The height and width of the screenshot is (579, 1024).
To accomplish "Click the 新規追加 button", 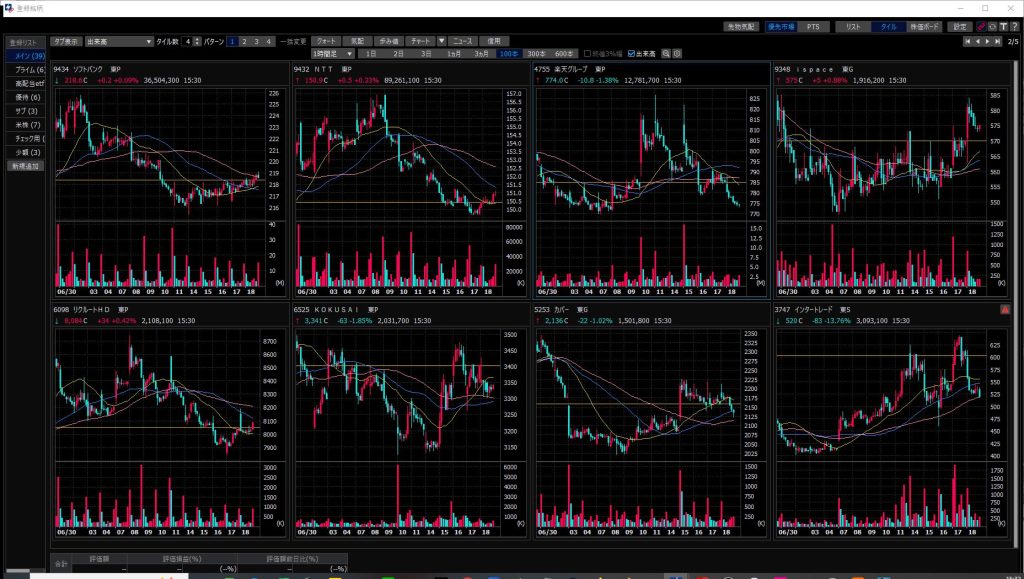I will (x=24, y=166).
